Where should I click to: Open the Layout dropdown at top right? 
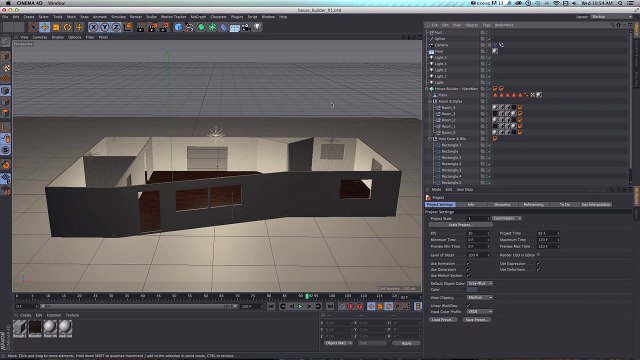(x=611, y=17)
